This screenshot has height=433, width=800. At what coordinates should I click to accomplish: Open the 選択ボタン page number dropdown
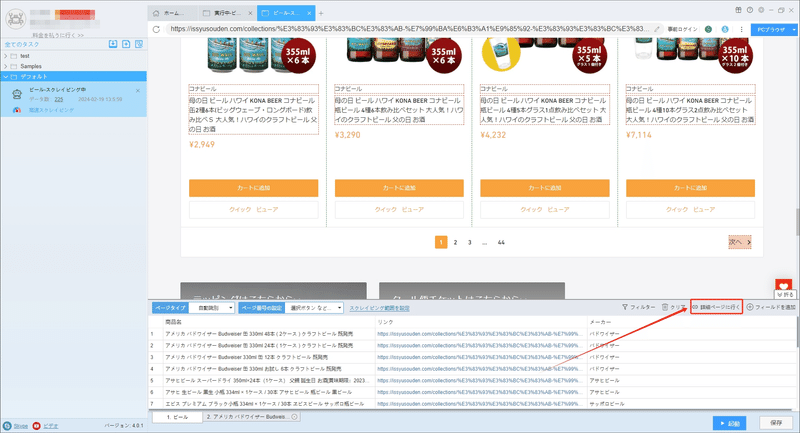coord(314,308)
